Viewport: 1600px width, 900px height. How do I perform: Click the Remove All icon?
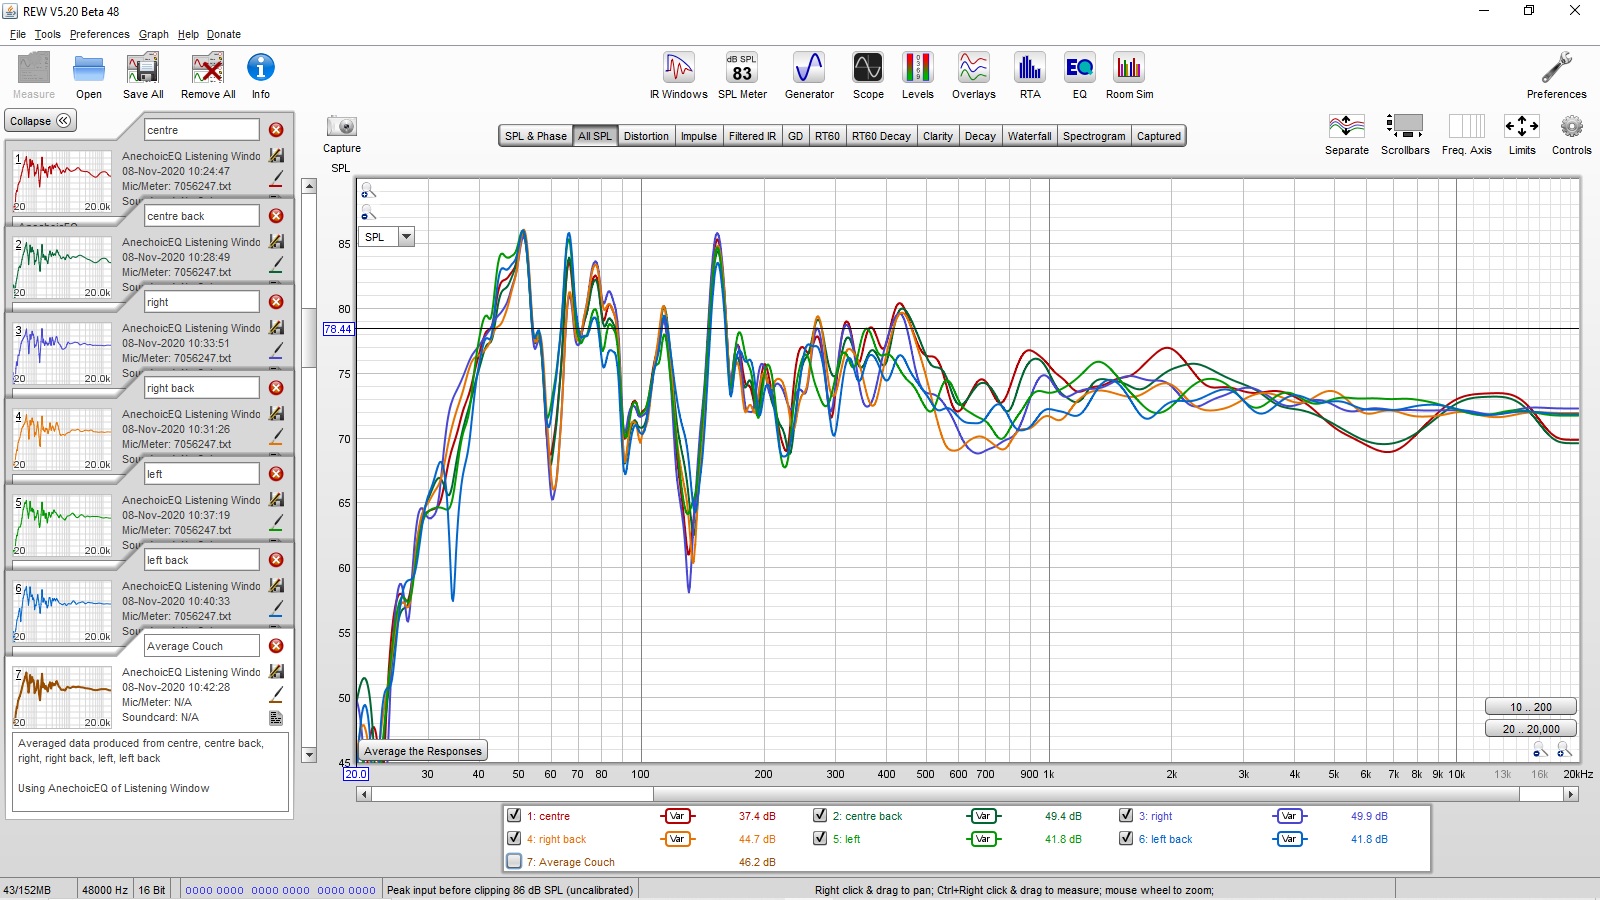coord(208,76)
